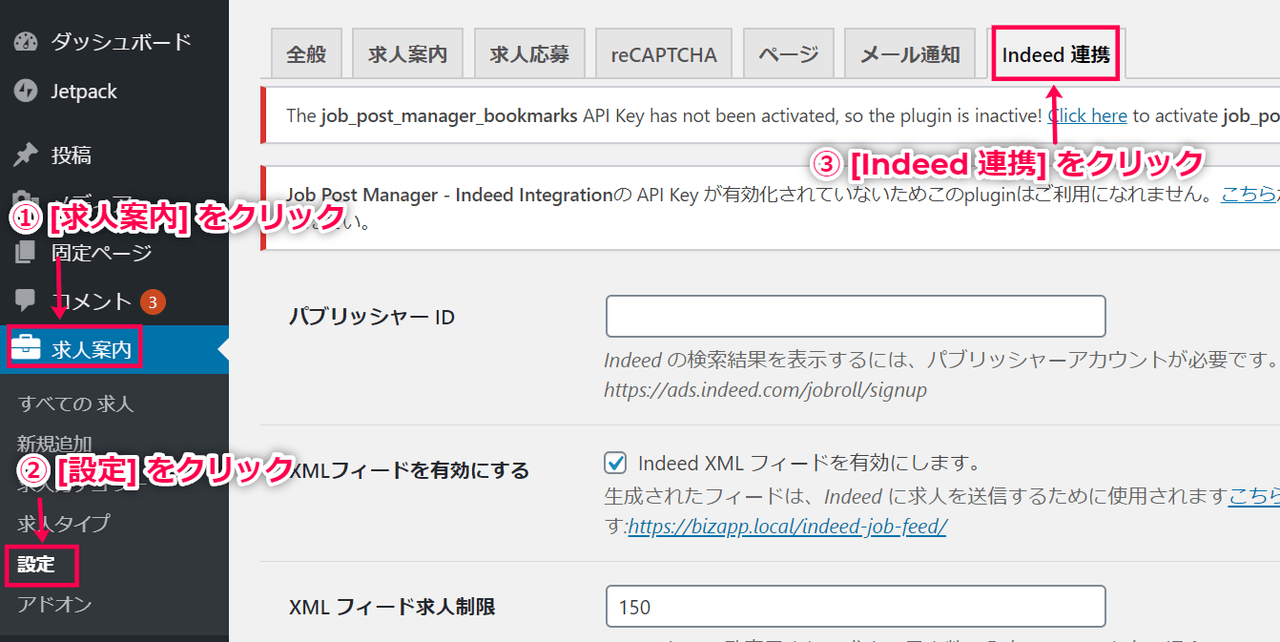
Task: Click the Dashboard gauge icon
Action: click(x=26, y=42)
